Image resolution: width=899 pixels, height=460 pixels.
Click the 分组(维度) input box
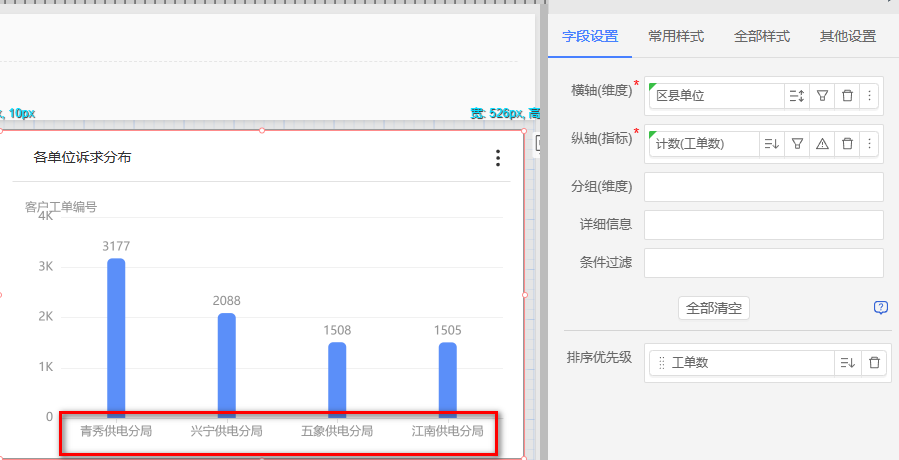coord(763,187)
